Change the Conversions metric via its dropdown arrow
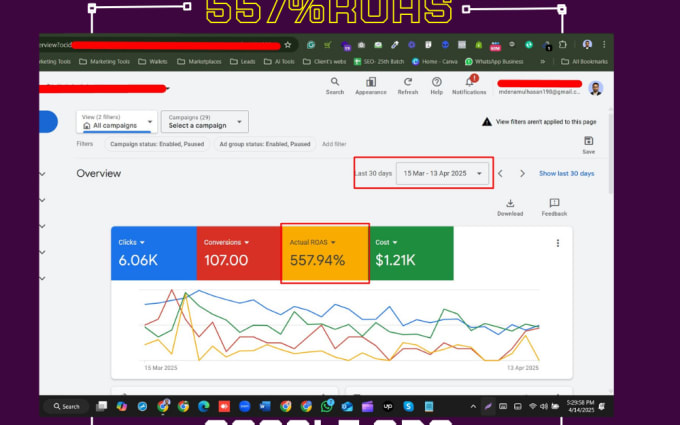 pos(247,242)
